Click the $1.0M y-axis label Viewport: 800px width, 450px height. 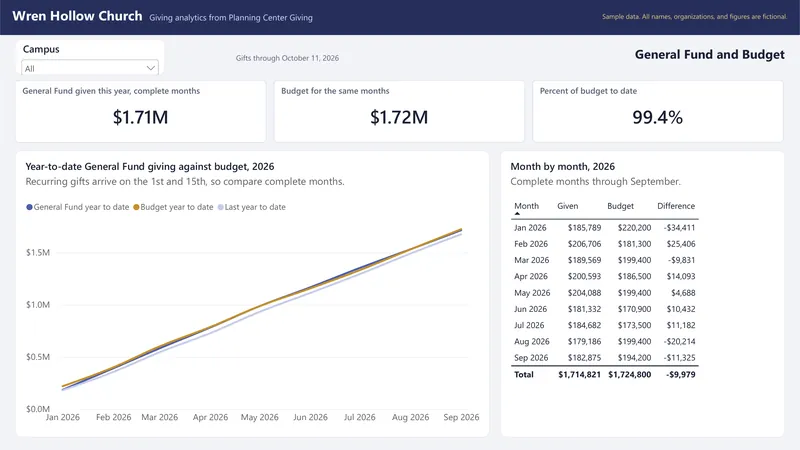click(38, 305)
